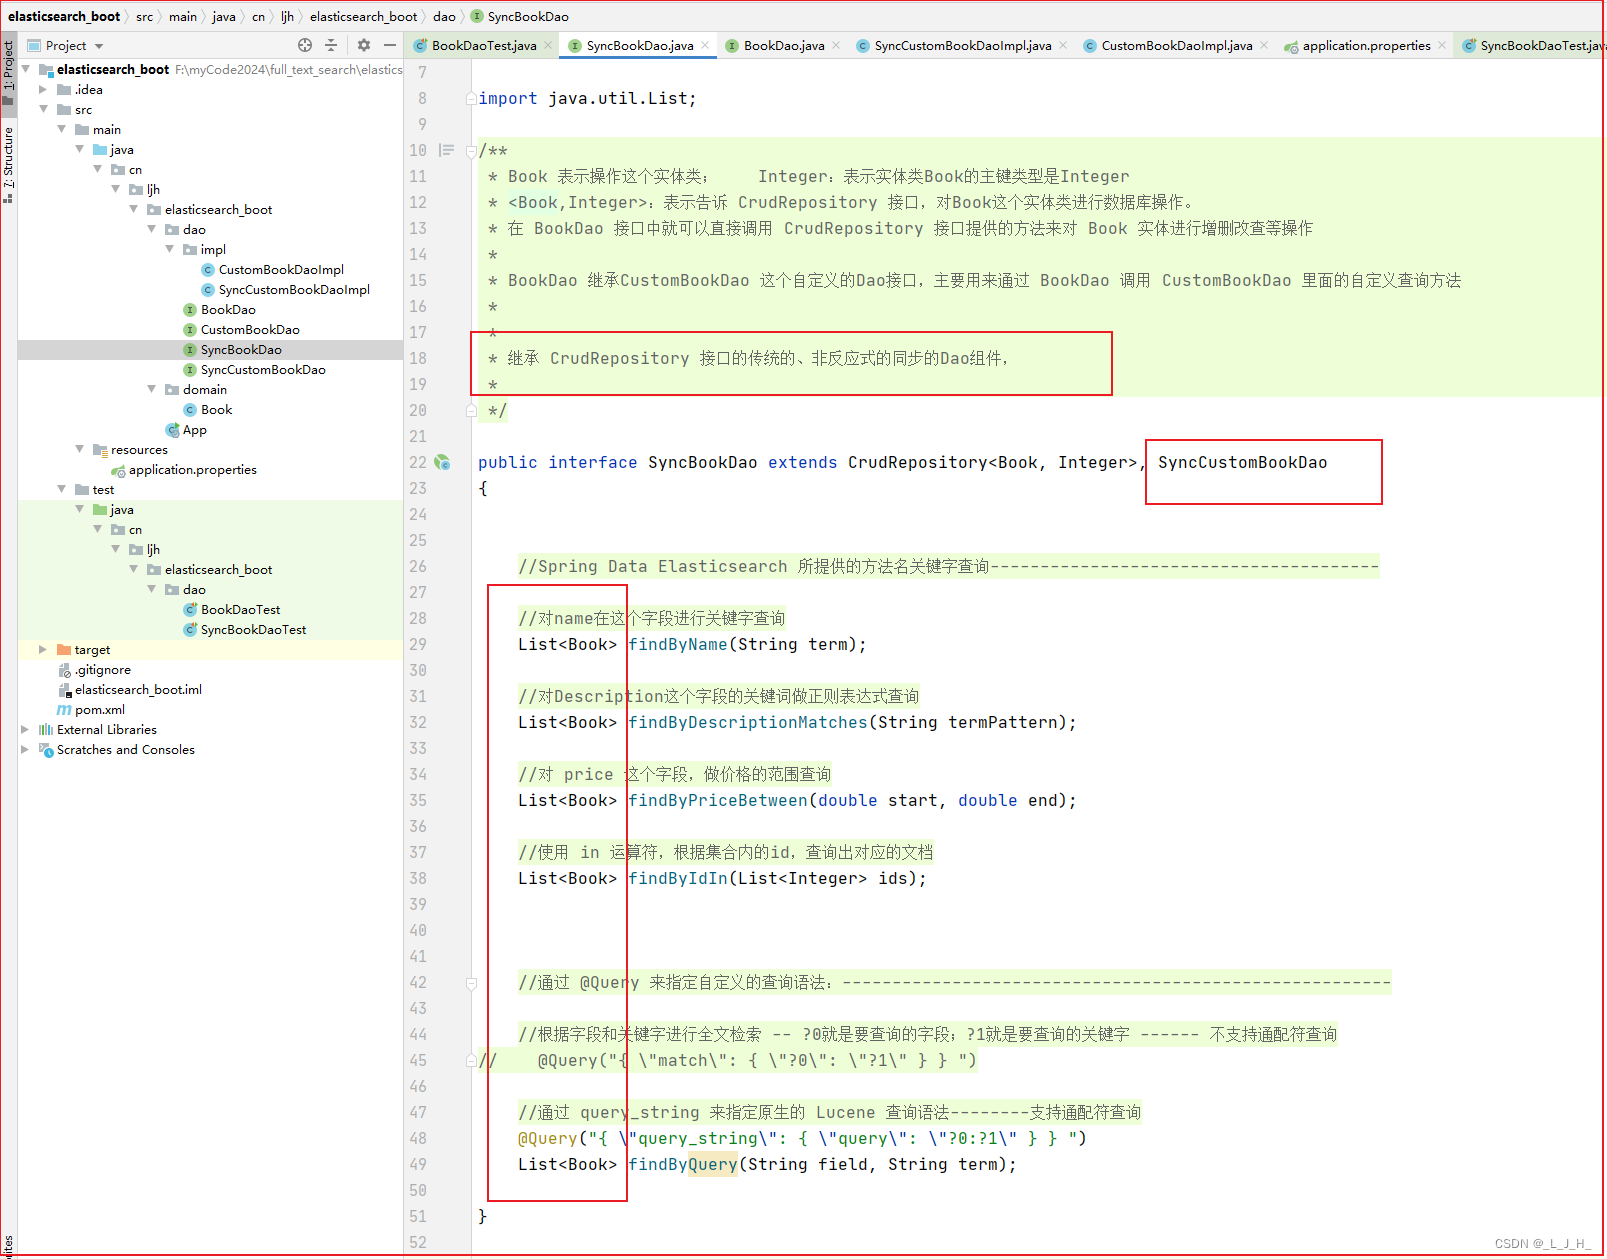This screenshot has width=1607, height=1259.
Task: Click CrudRepository in extends clause
Action: point(918,463)
